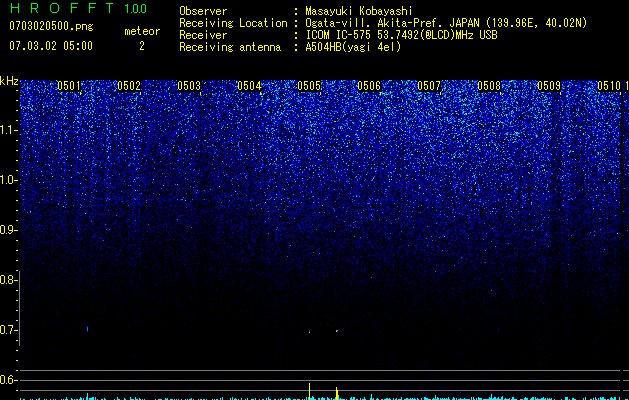Click the Receiving antenna label
Viewport: 629px width, 400px height.
[x=230, y=47]
